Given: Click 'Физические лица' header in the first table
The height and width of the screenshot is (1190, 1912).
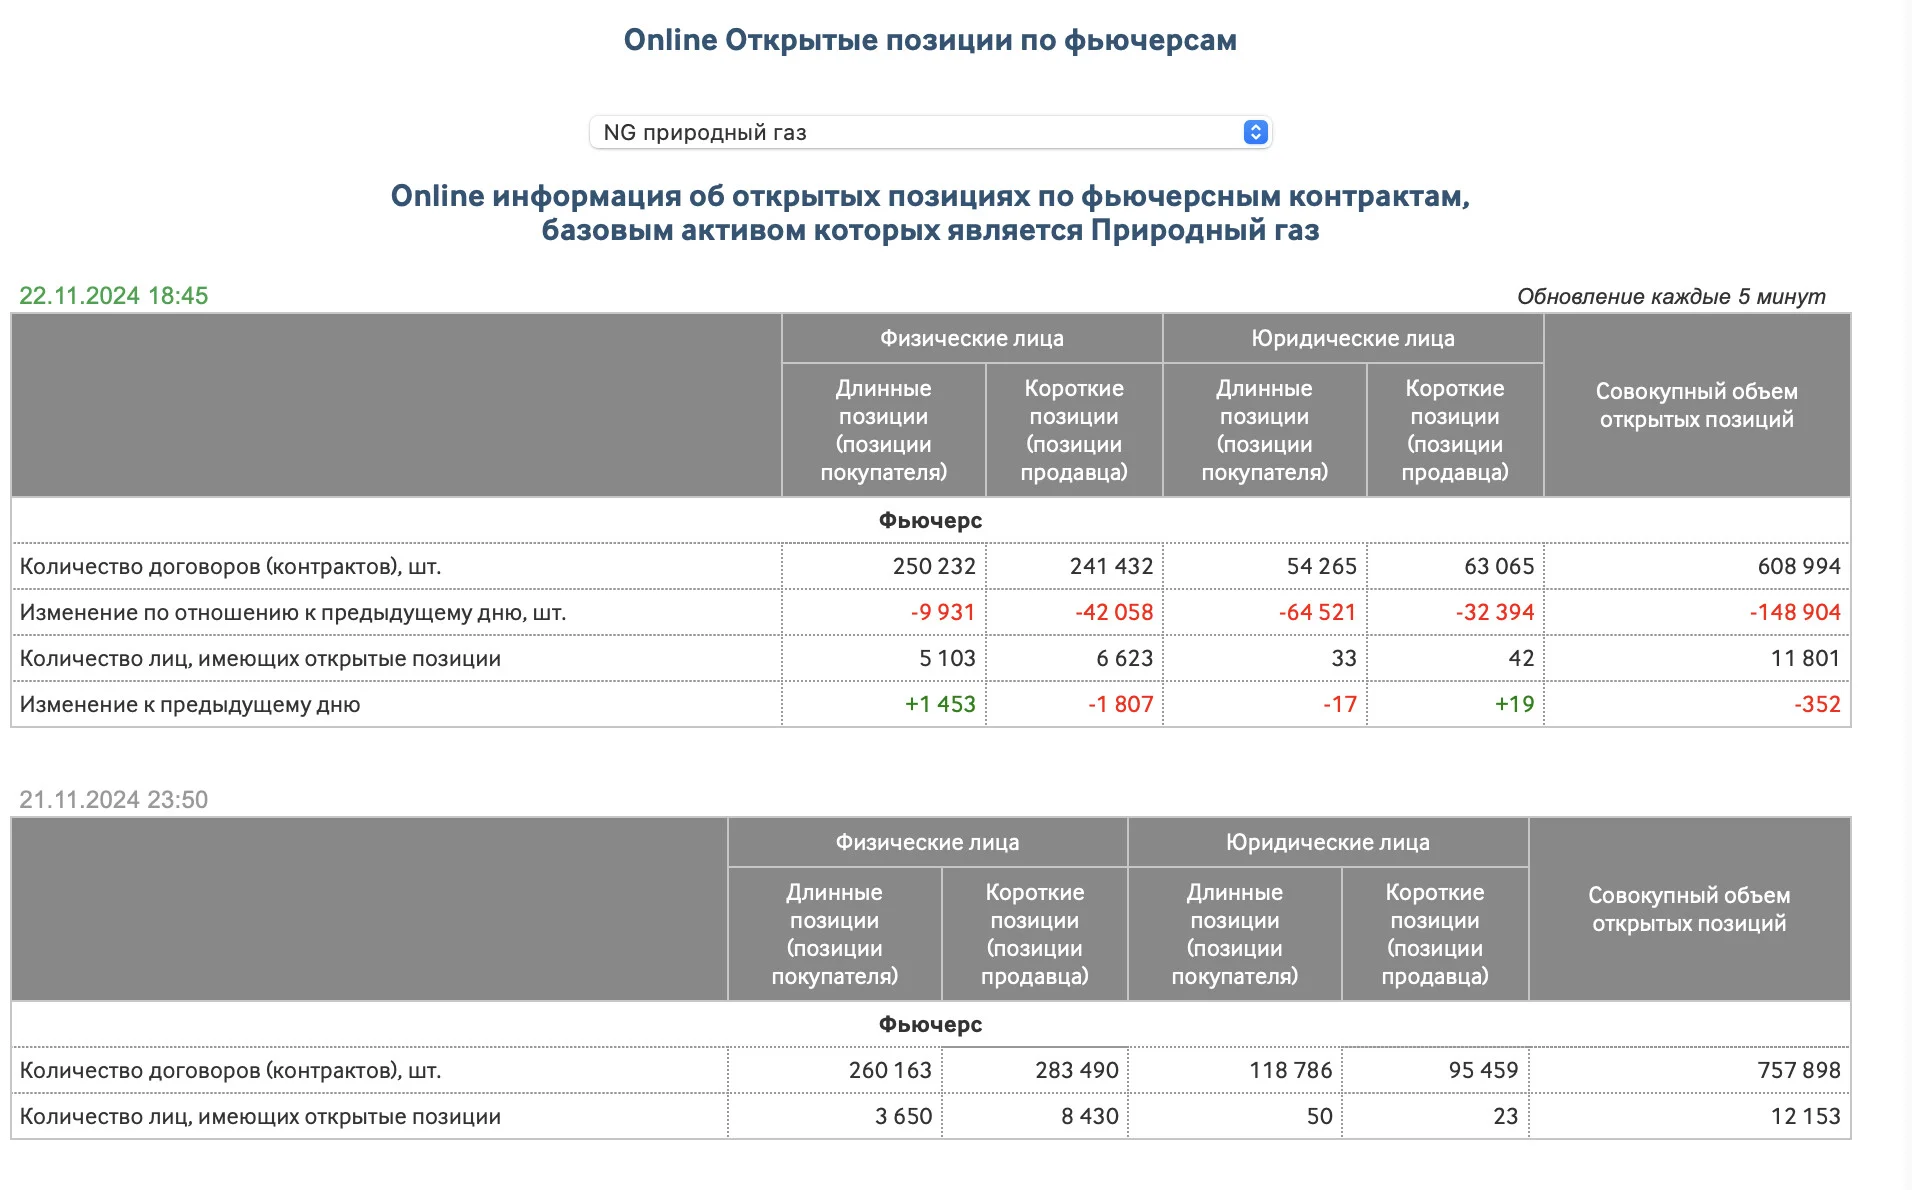Looking at the screenshot, I should (x=972, y=339).
